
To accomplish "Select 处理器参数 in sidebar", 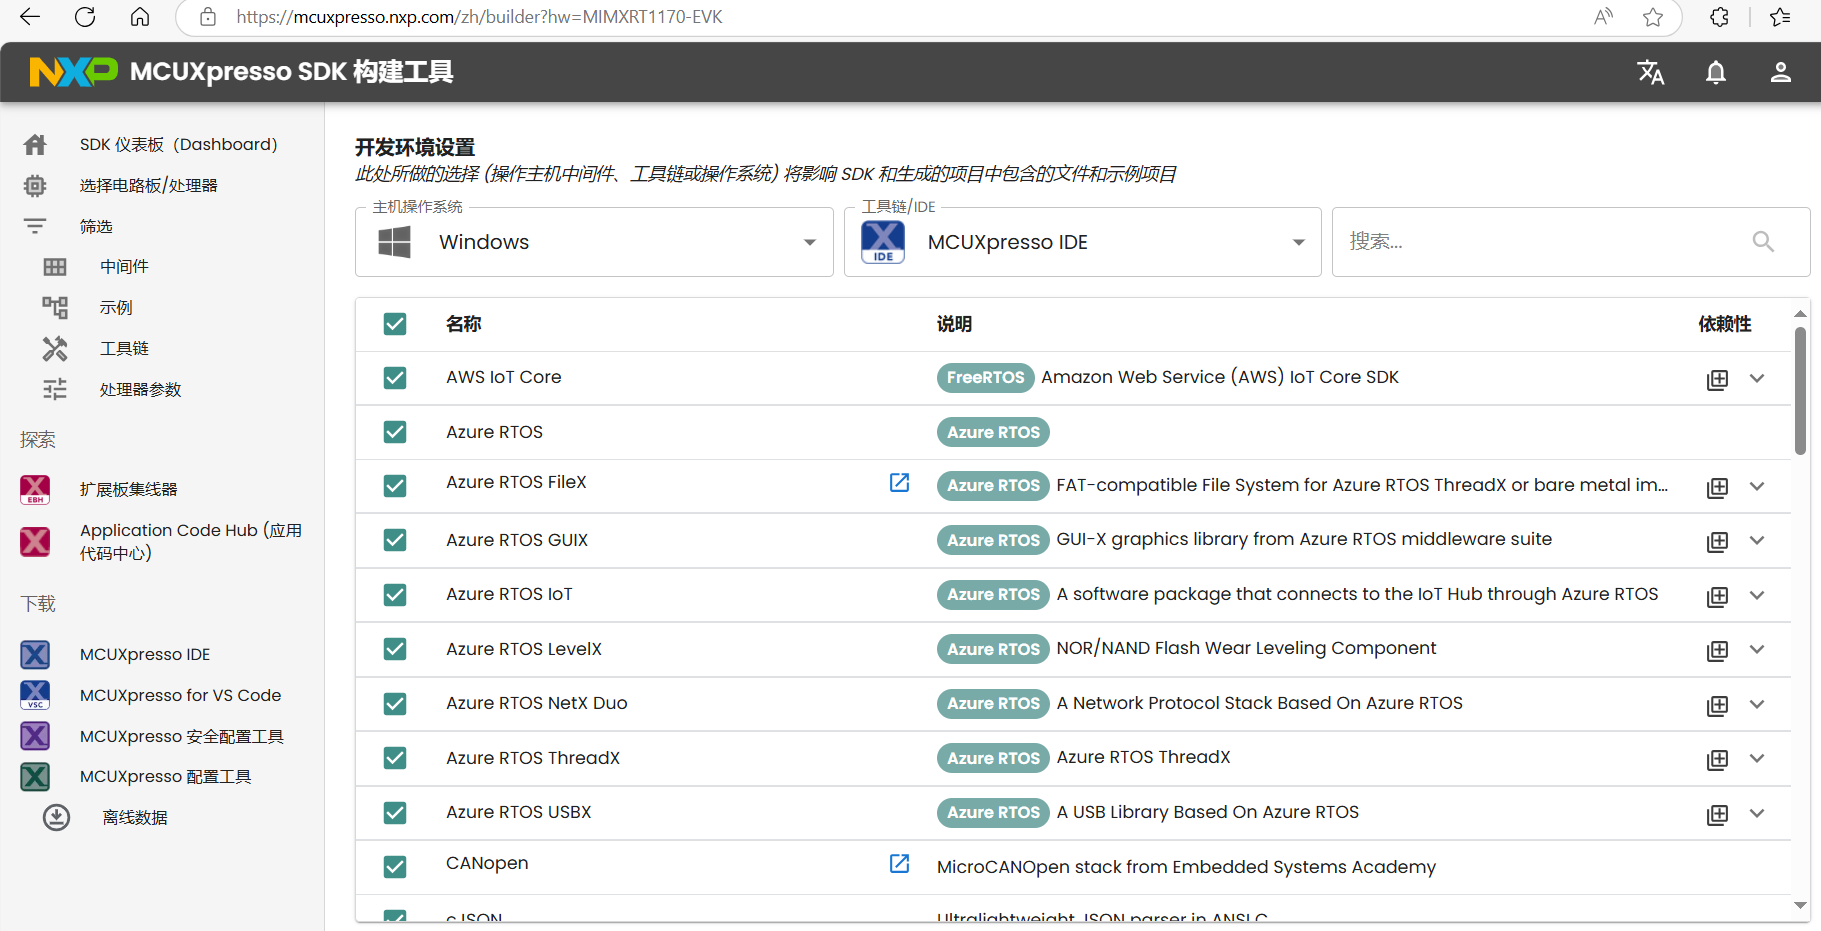I will (x=141, y=390).
